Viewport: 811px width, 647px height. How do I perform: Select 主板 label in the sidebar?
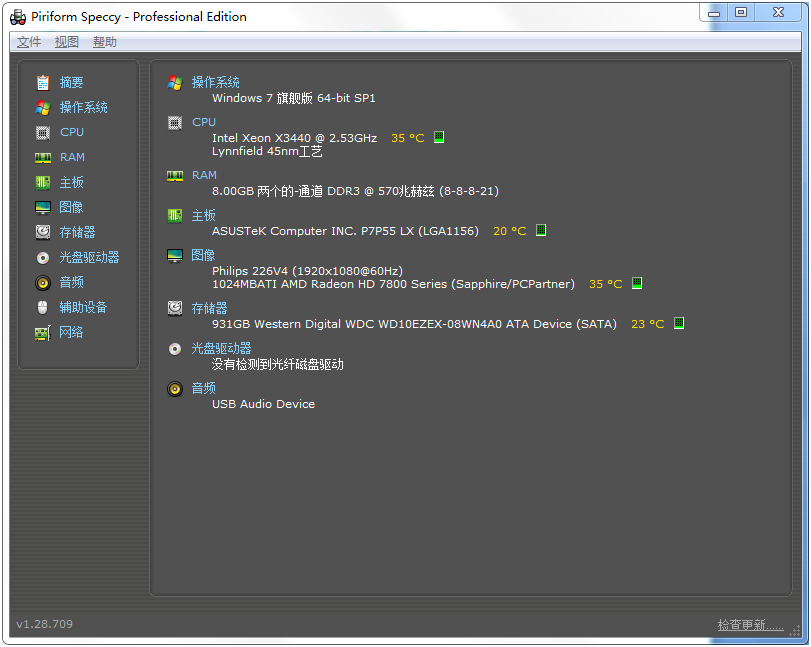point(71,183)
